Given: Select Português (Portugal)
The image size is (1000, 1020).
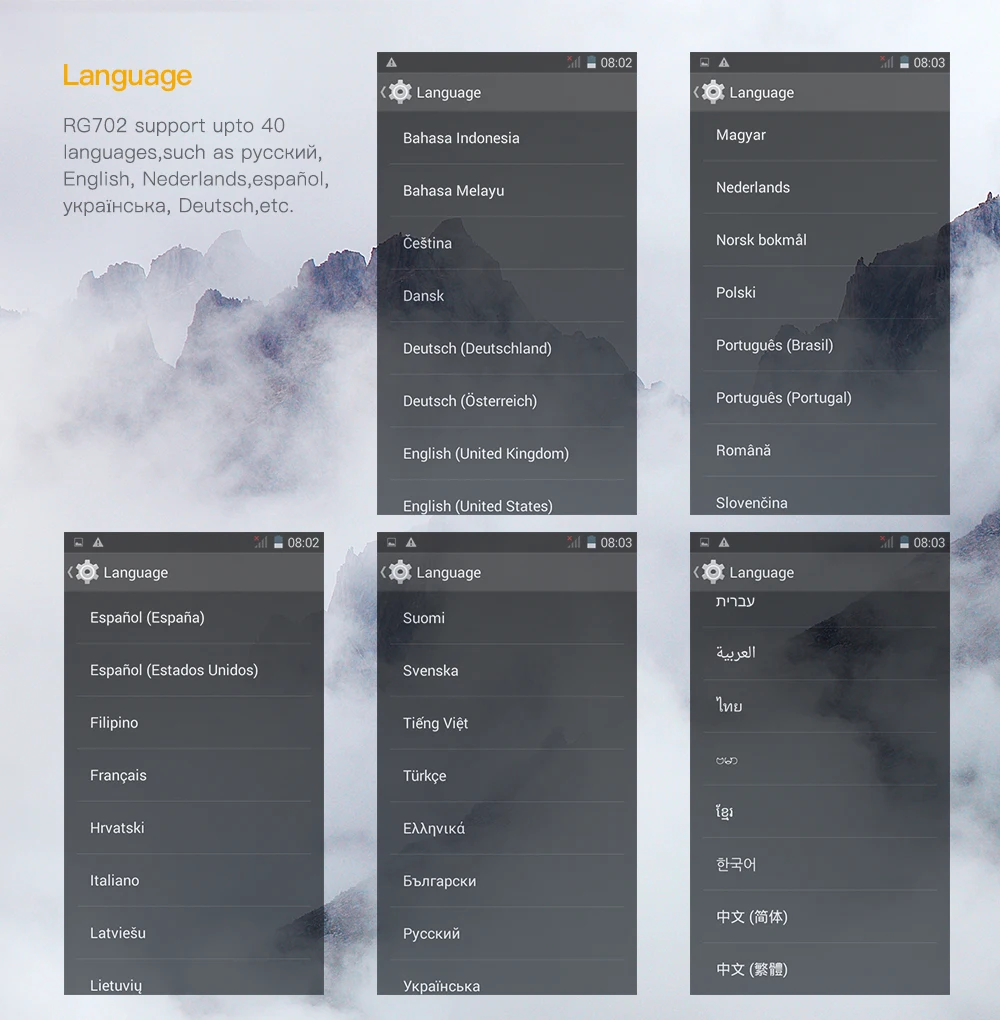Looking at the screenshot, I should coord(820,398).
